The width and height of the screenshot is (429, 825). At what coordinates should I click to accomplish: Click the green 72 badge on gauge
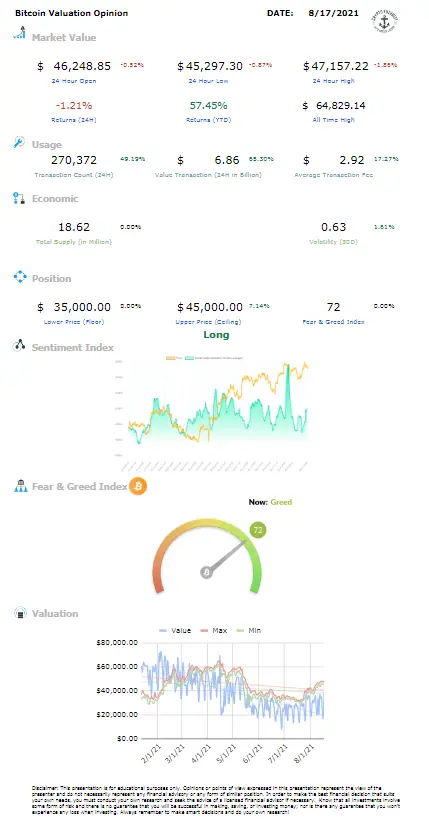(x=258, y=530)
